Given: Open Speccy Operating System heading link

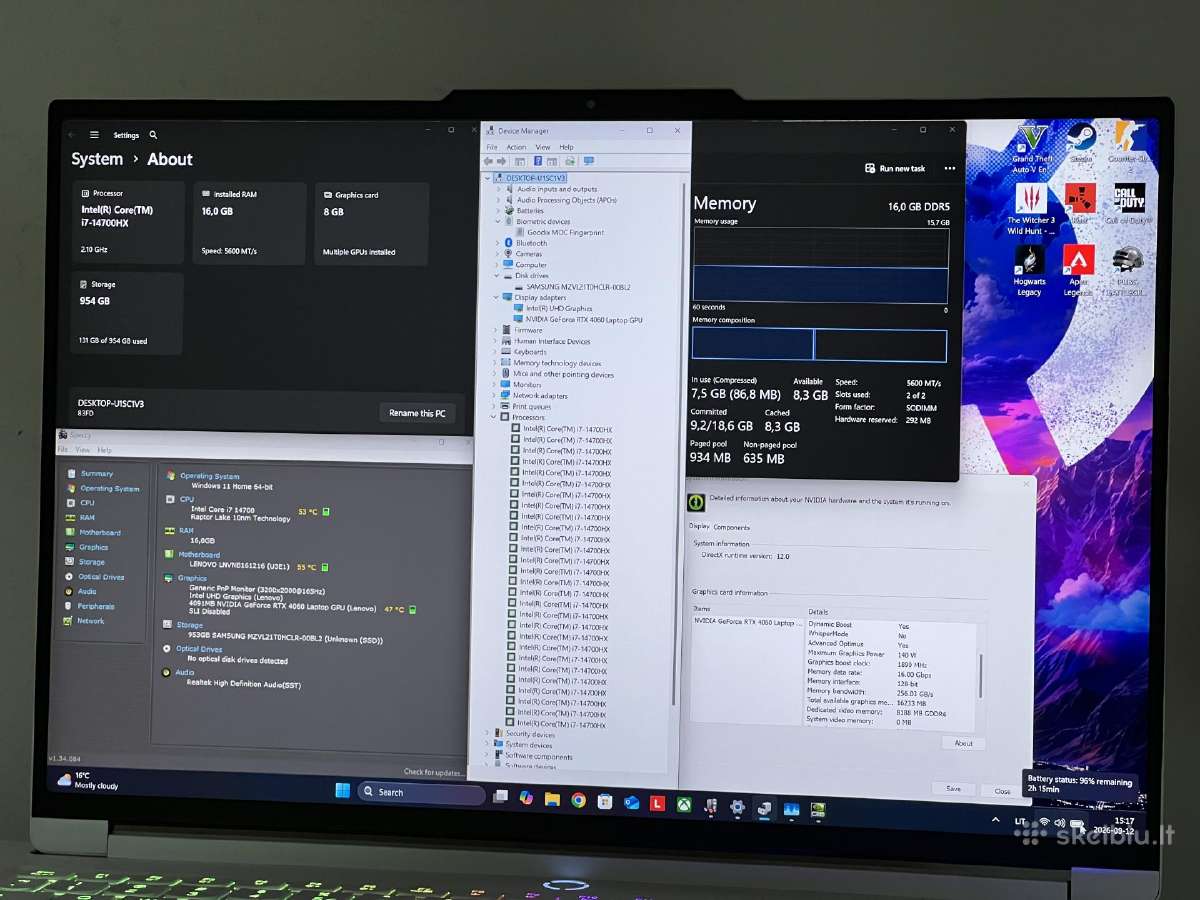Looking at the screenshot, I should pos(210,477).
